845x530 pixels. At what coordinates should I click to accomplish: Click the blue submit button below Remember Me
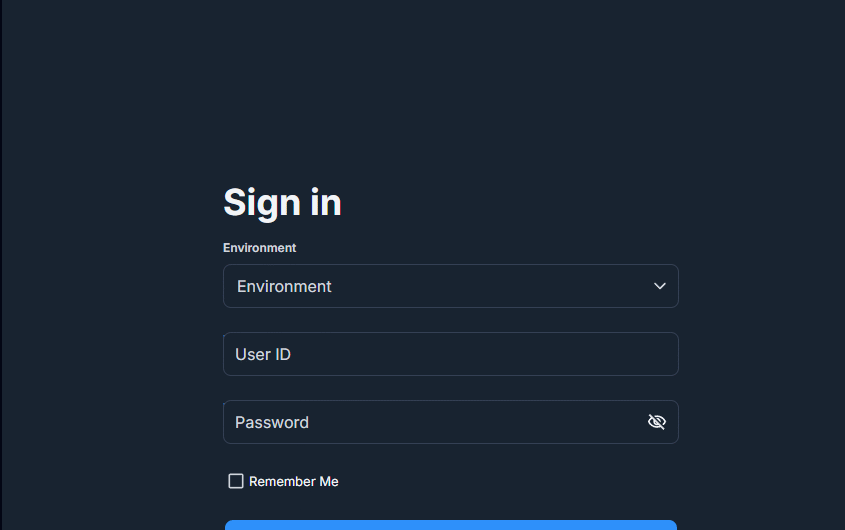tap(451, 525)
